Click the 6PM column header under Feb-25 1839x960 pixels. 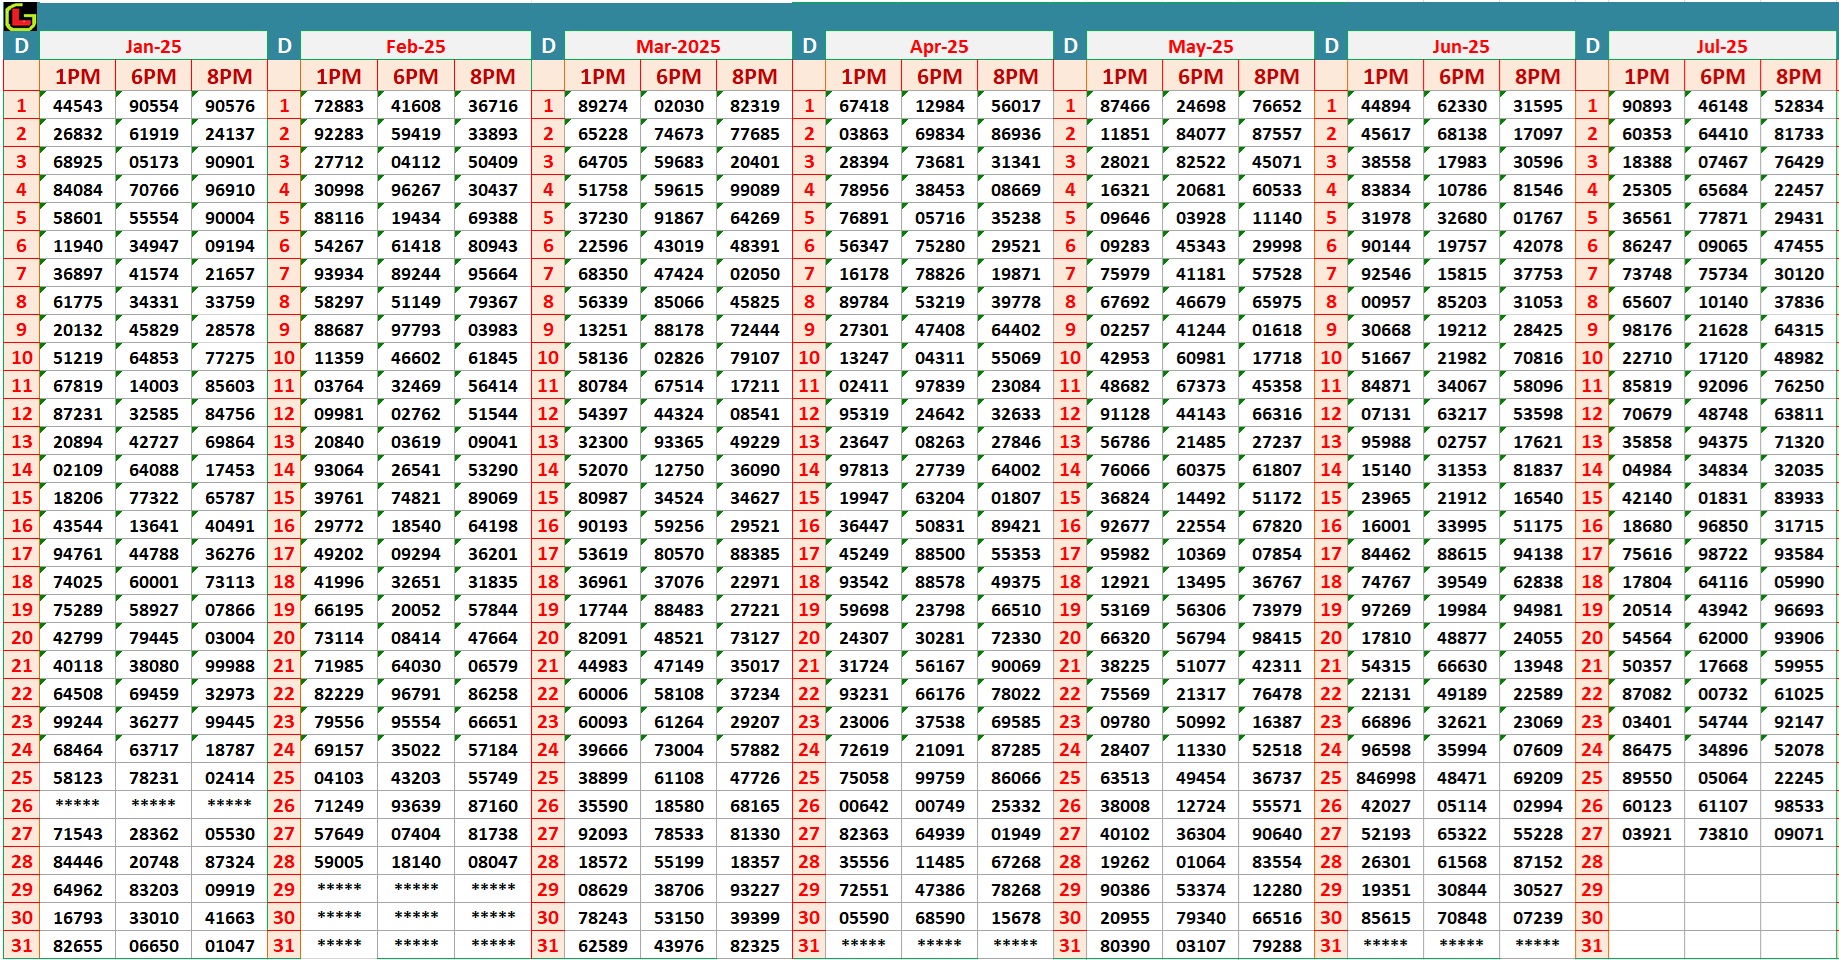(415, 77)
